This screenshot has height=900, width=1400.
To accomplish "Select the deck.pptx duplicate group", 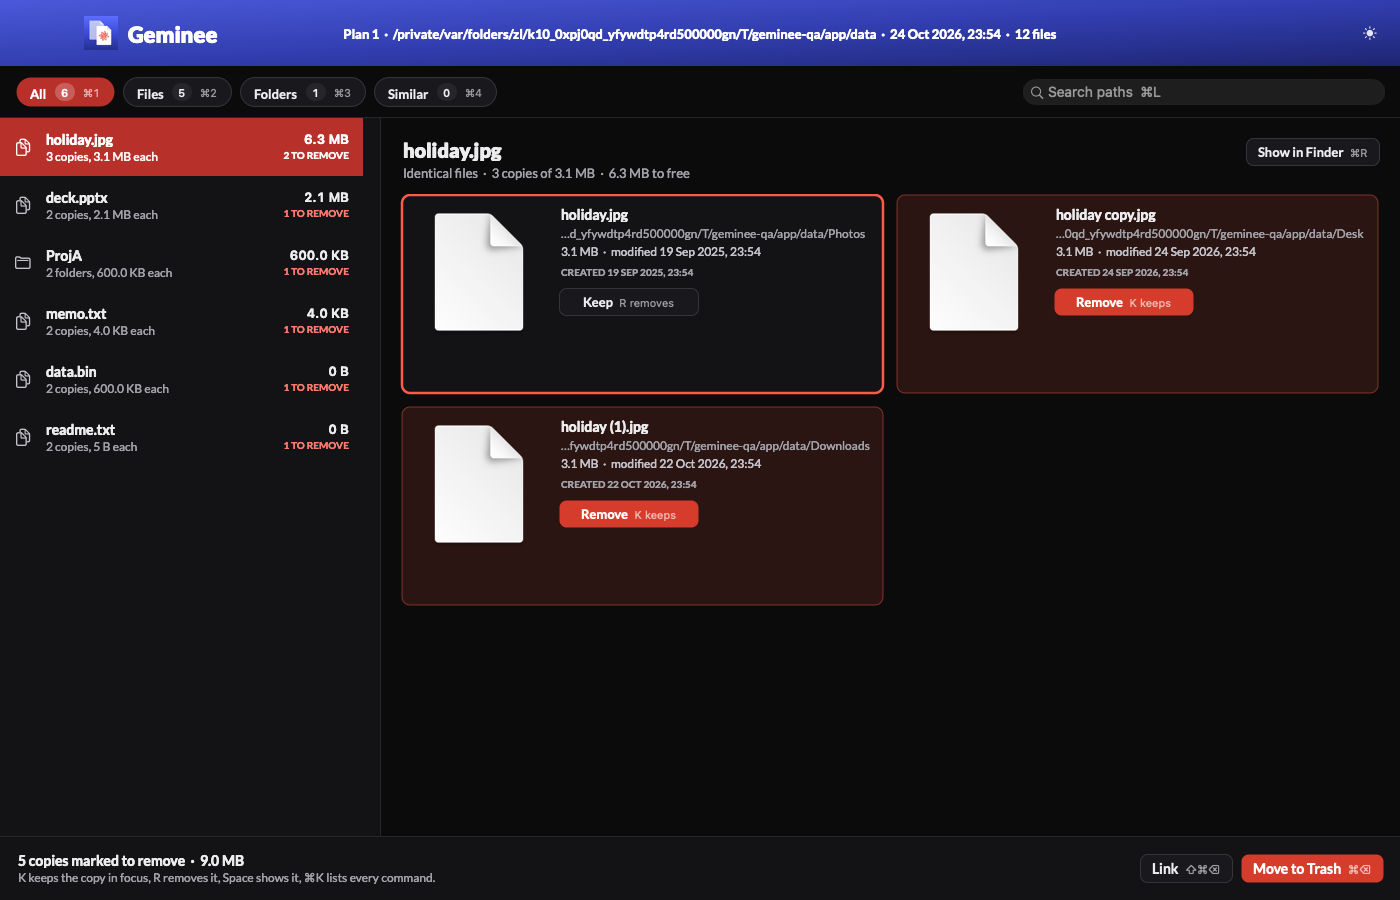I will coord(181,205).
